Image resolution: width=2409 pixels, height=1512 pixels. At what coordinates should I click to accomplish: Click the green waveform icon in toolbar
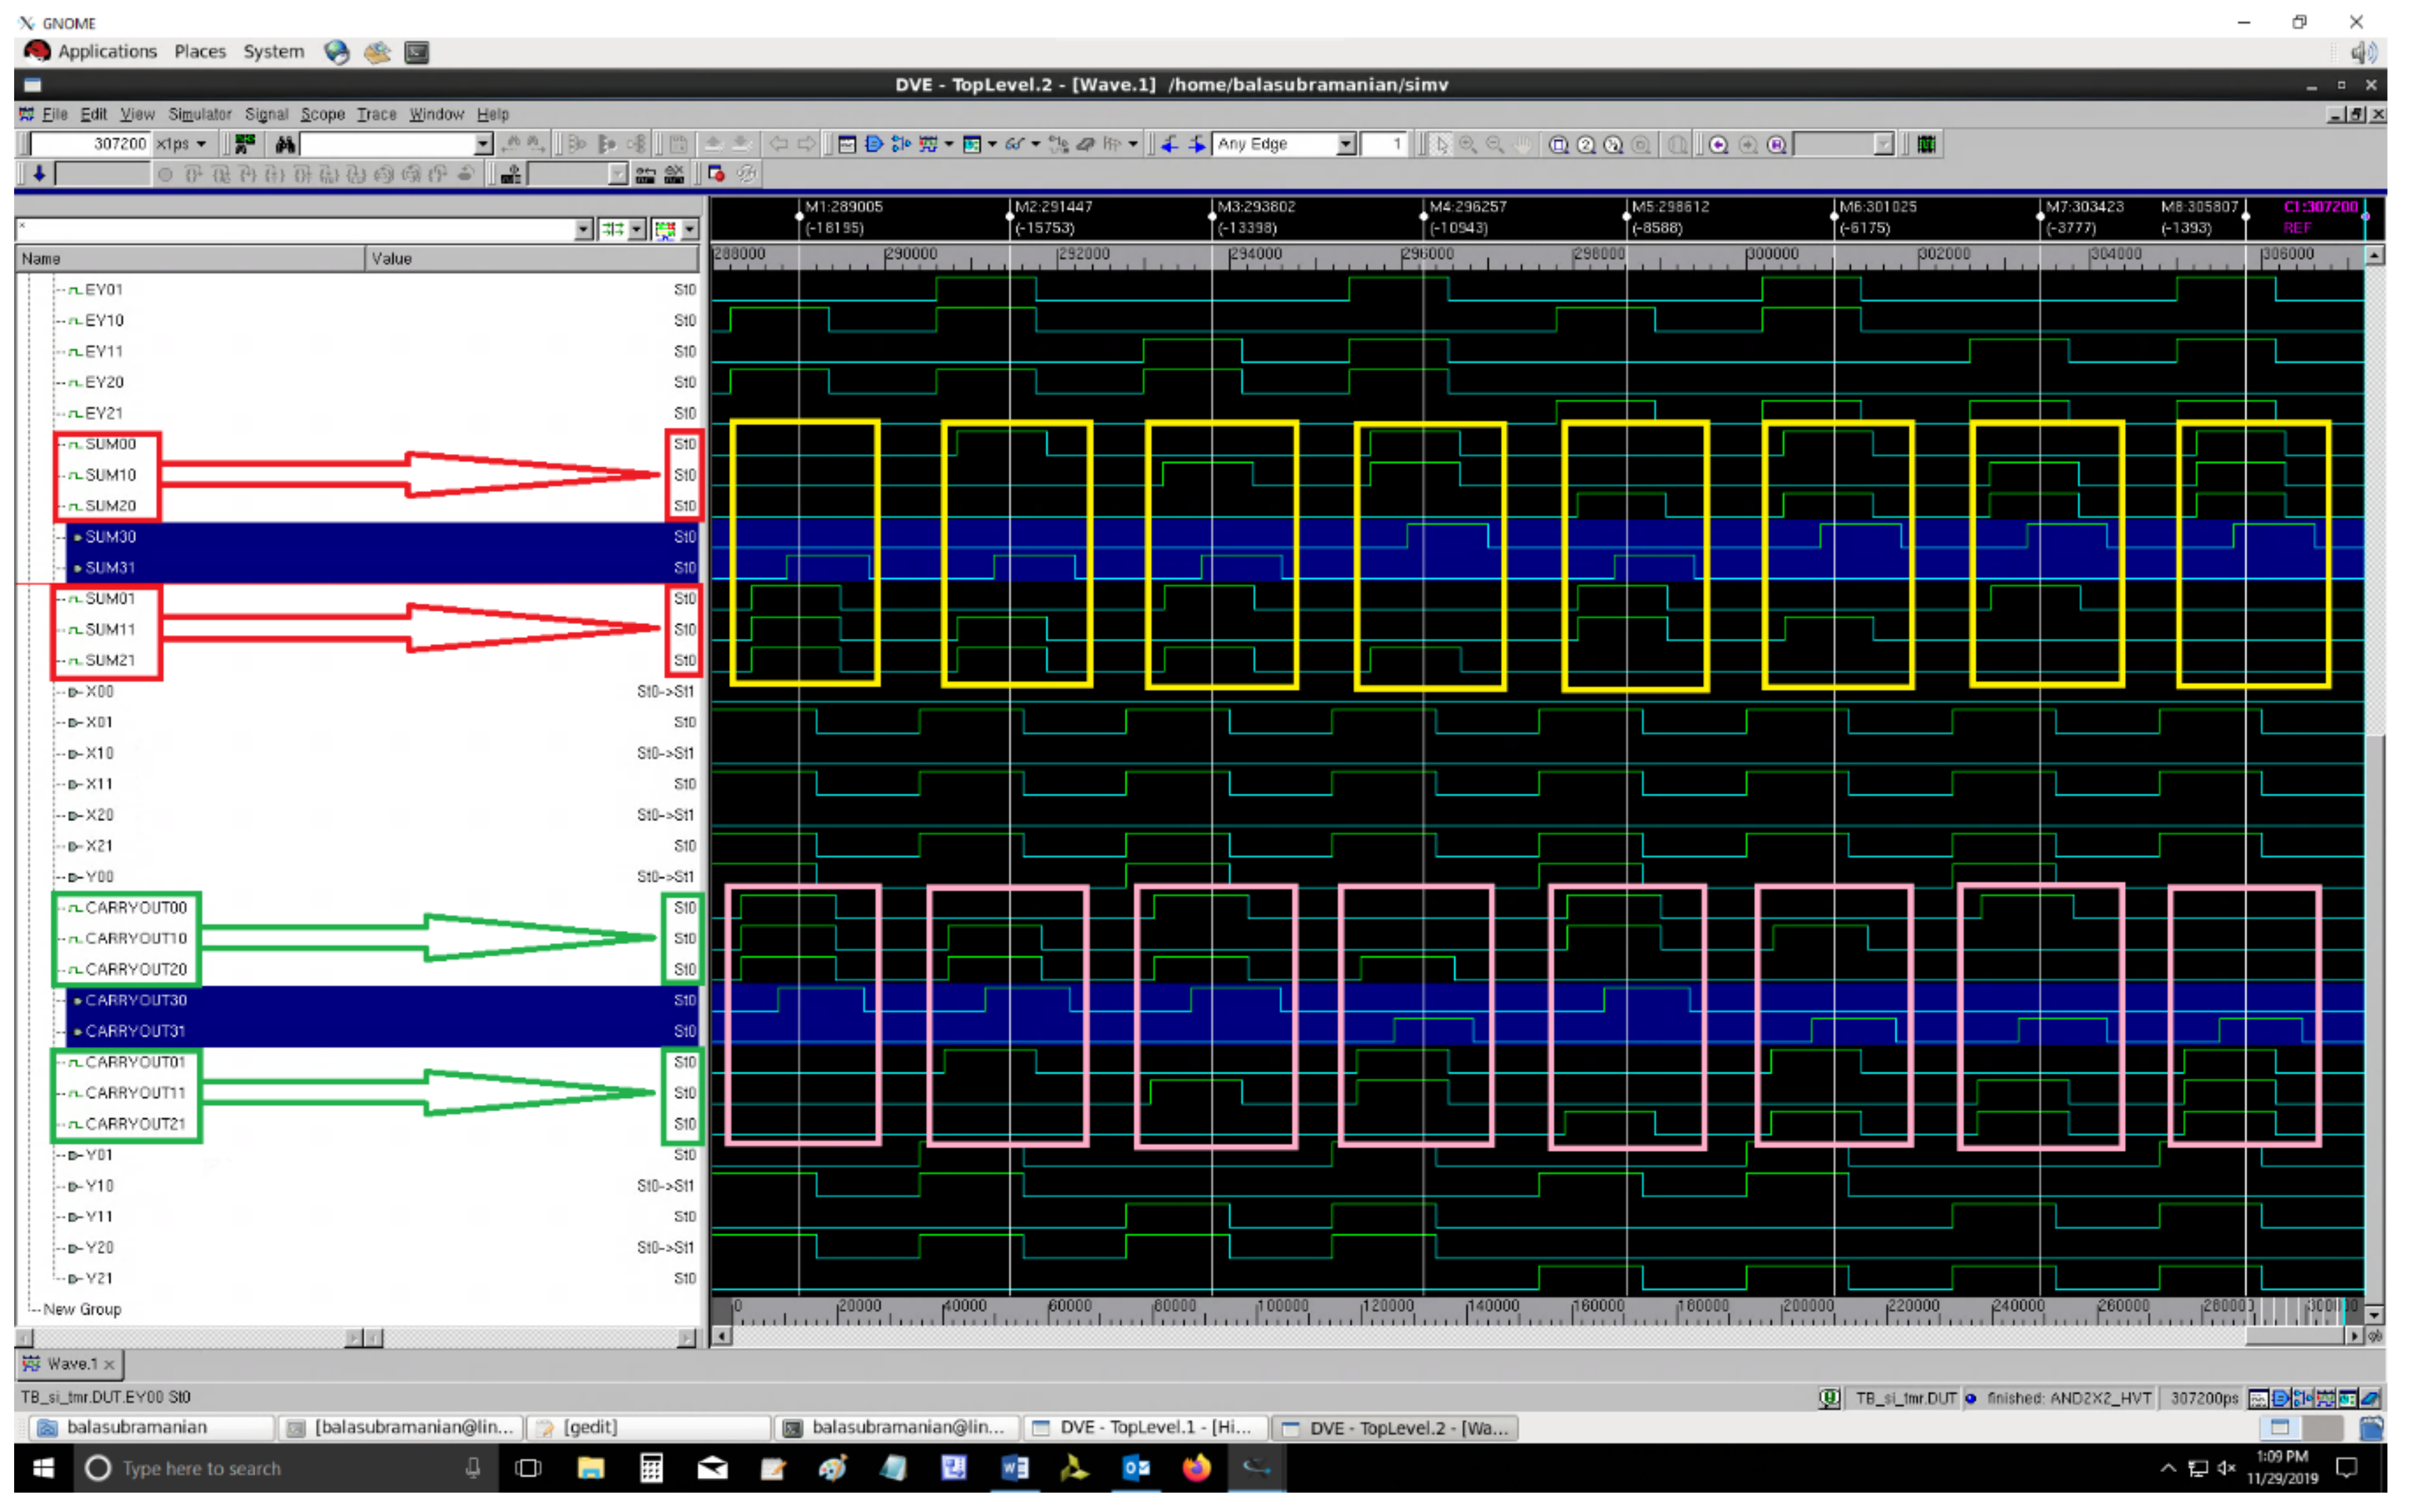point(1926,144)
